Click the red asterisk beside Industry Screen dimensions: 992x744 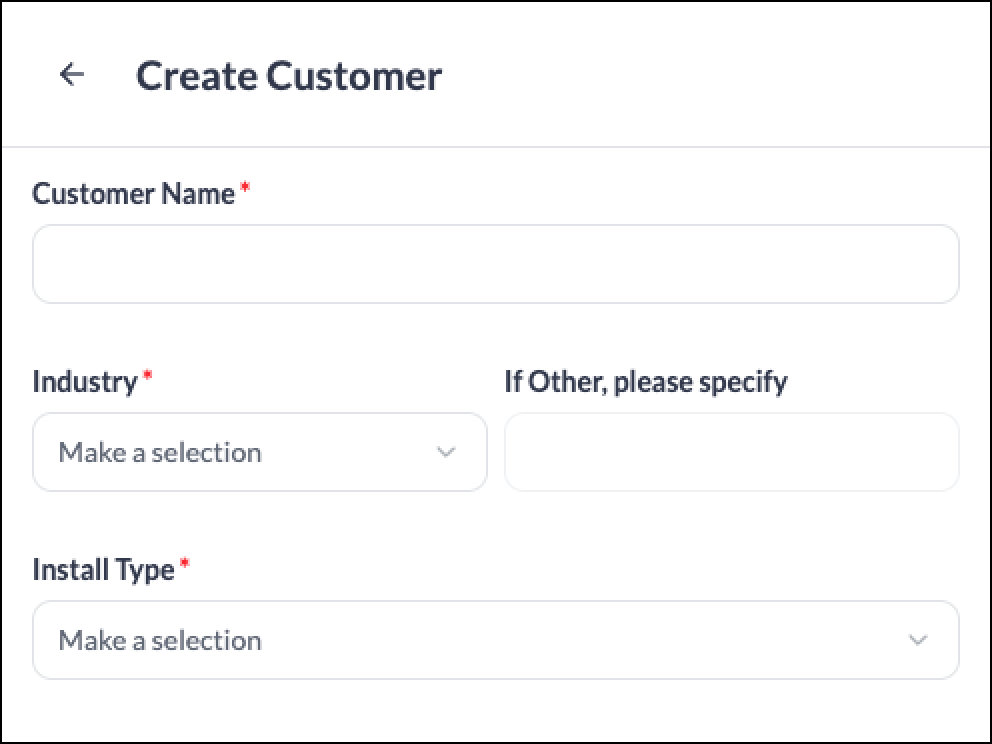147,375
